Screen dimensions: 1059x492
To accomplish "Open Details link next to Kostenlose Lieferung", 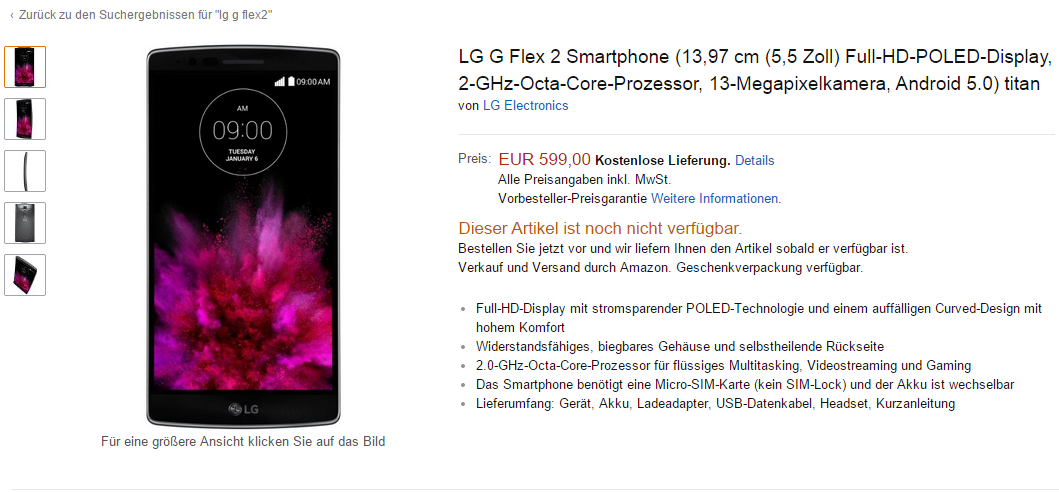I will tap(754, 160).
